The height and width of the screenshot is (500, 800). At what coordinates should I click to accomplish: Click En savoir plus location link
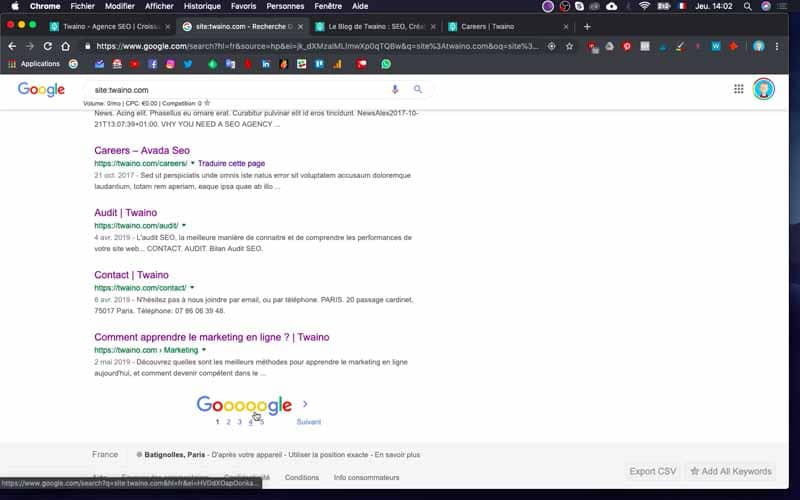(x=397, y=455)
